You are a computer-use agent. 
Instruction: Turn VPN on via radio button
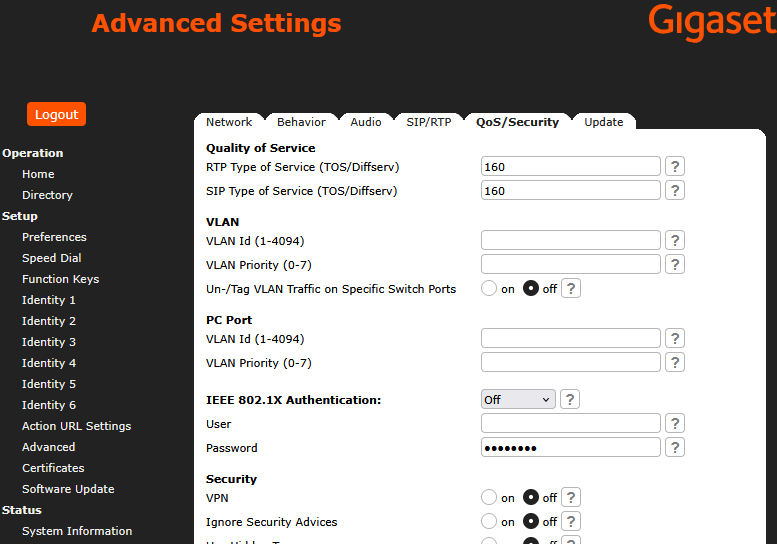click(489, 497)
